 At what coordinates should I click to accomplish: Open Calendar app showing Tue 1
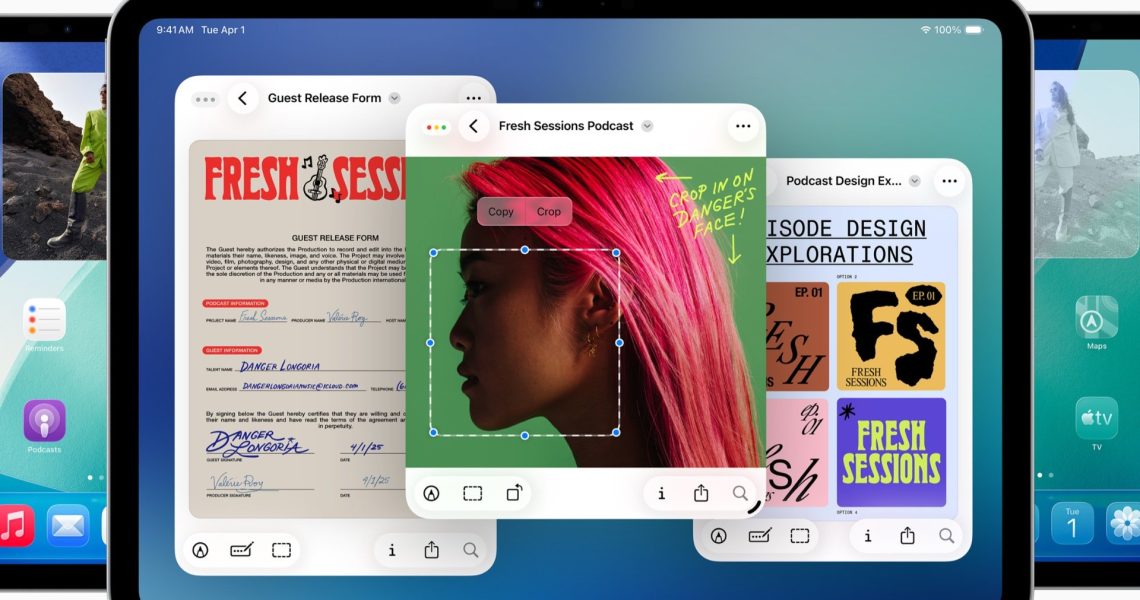pyautogui.click(x=1072, y=523)
